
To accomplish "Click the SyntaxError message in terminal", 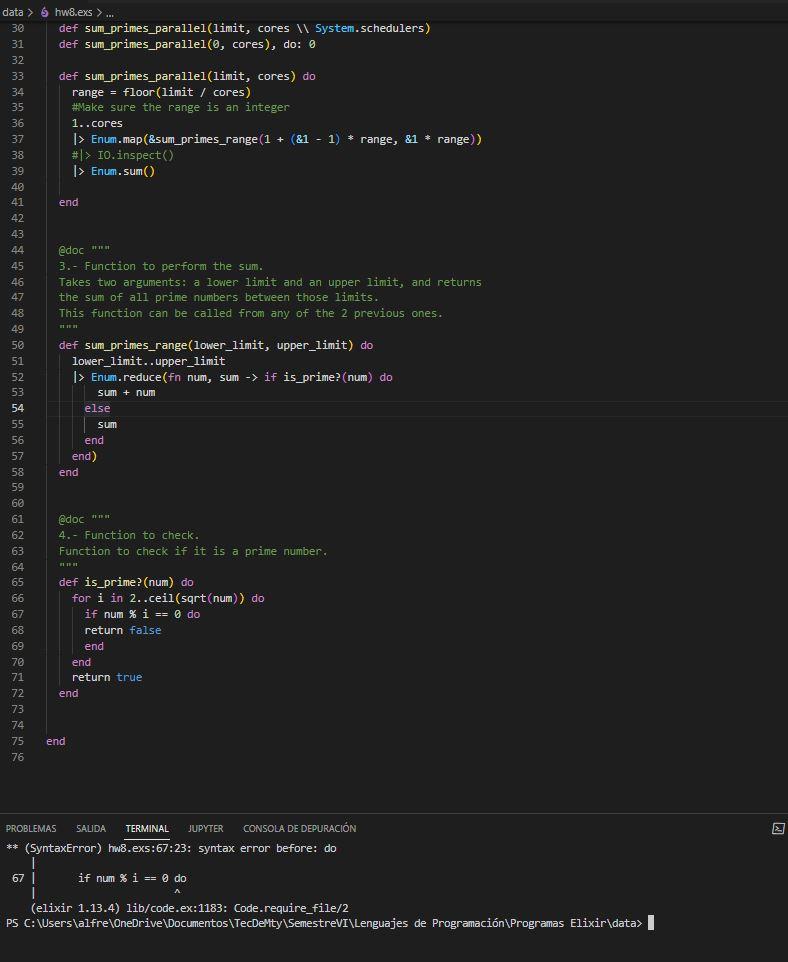I will [171, 848].
